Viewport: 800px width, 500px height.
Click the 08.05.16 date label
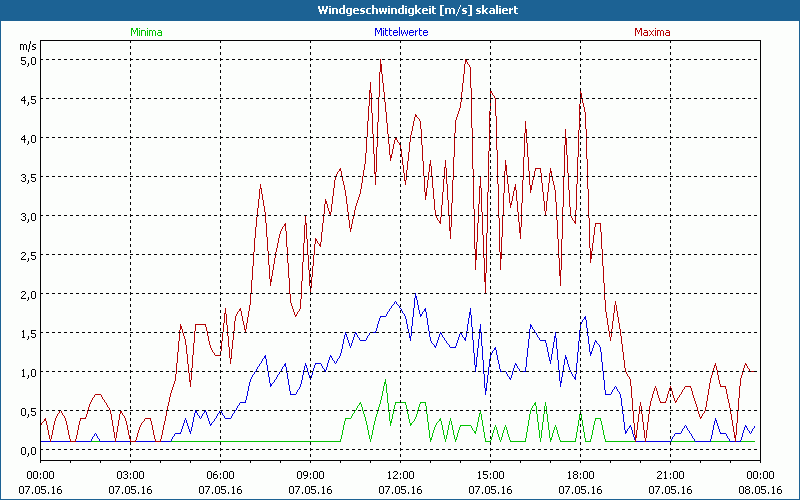click(759, 490)
